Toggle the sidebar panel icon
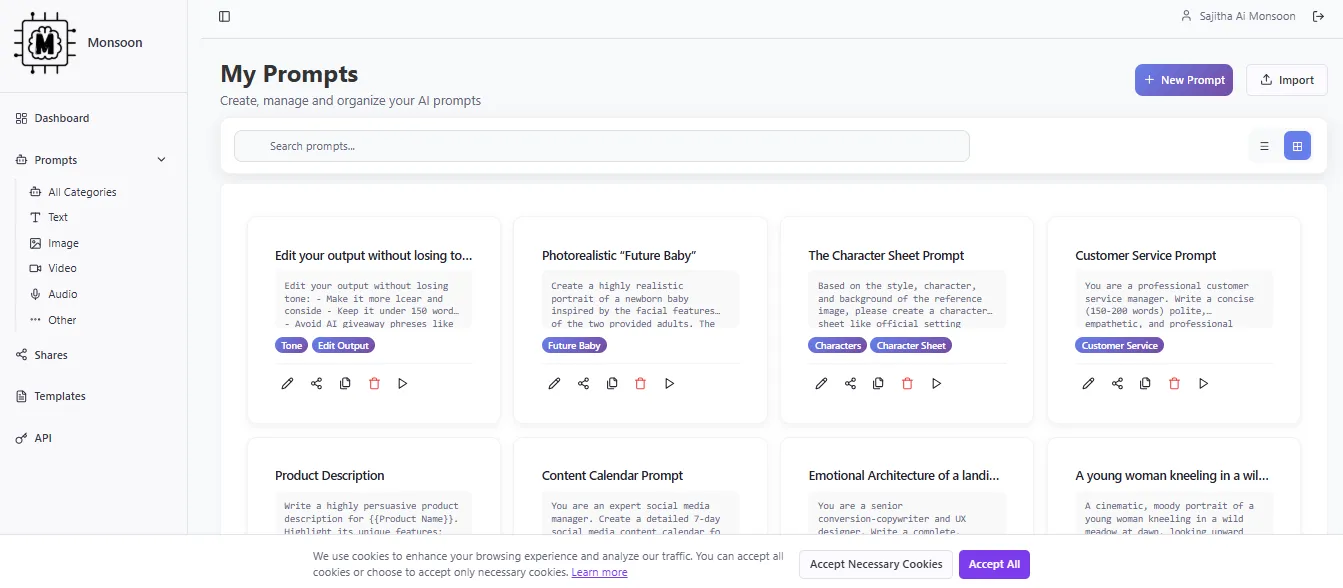1343x588 pixels. point(224,16)
